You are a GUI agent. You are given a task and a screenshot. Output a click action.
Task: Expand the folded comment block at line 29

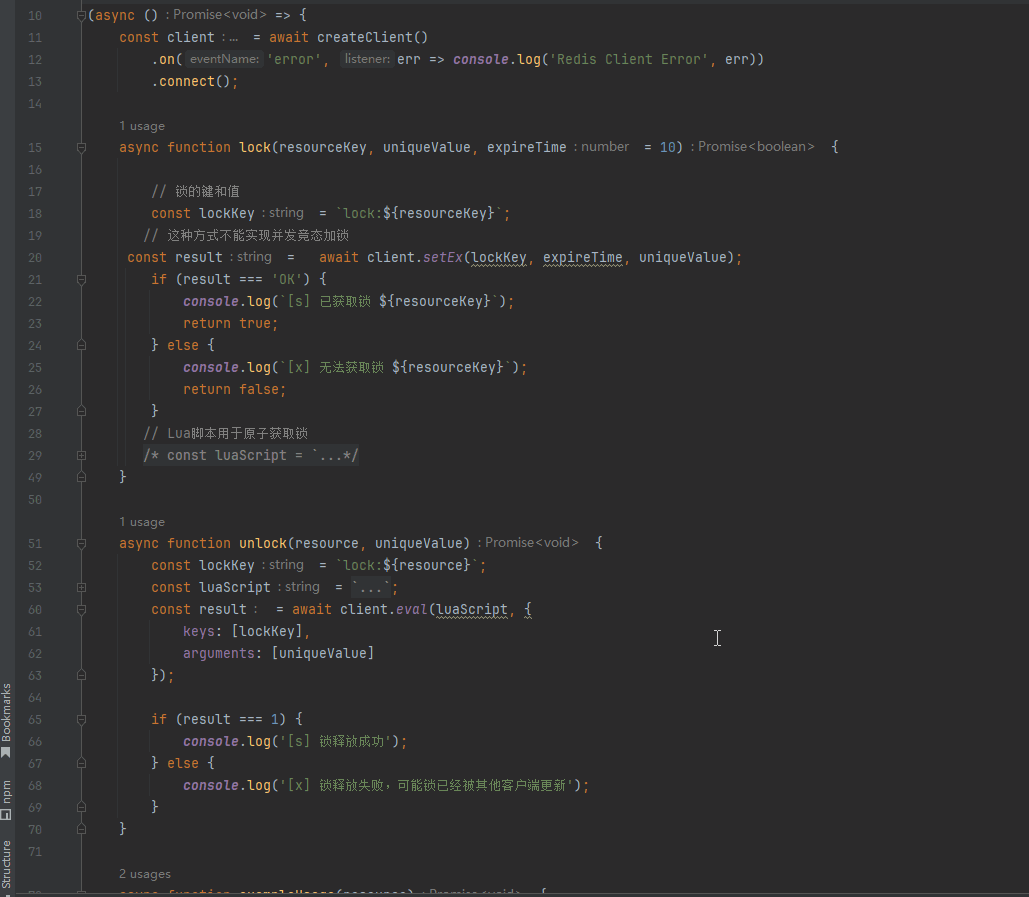tap(81, 455)
